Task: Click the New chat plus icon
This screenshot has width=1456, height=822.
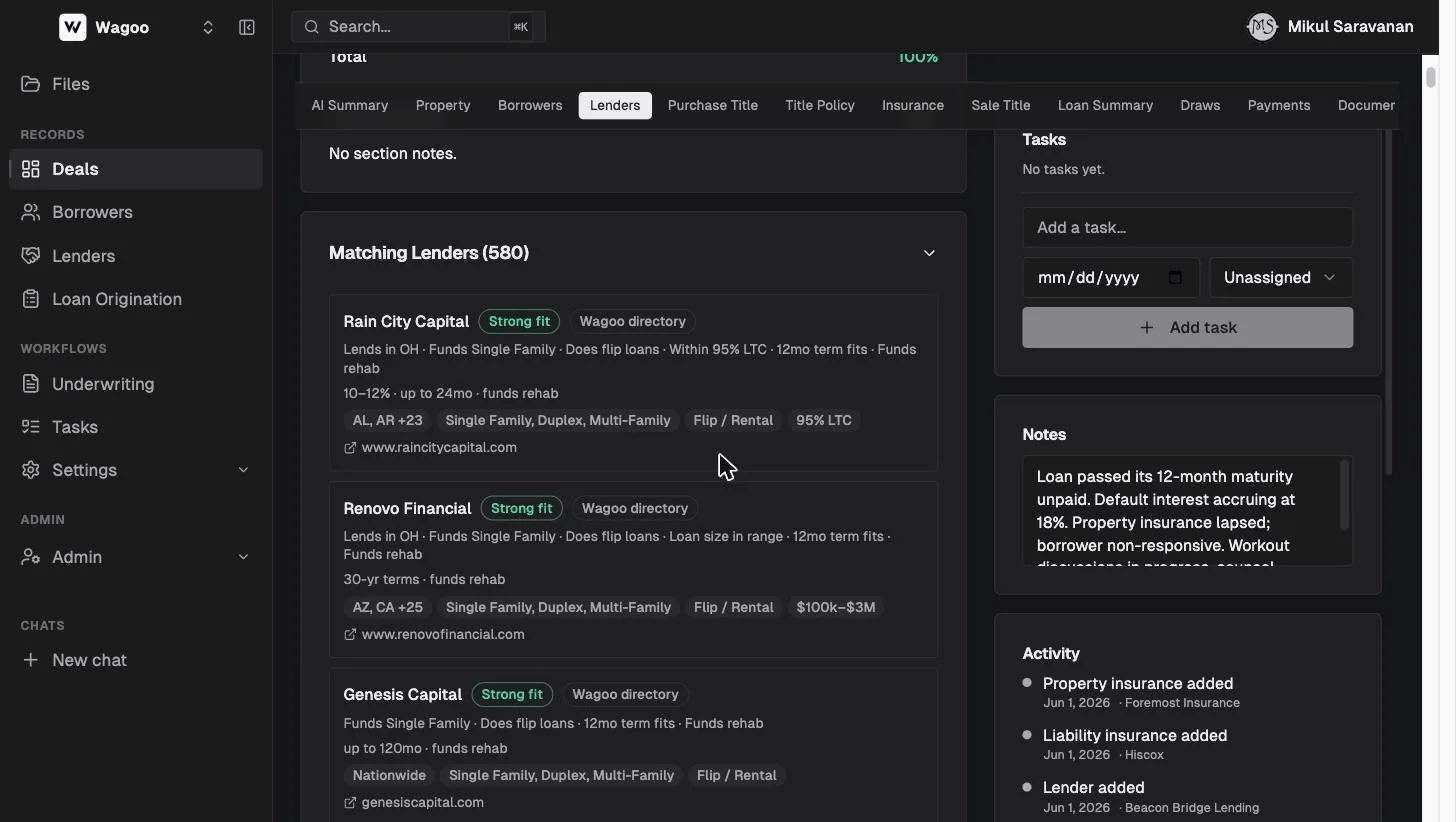Action: point(31,660)
